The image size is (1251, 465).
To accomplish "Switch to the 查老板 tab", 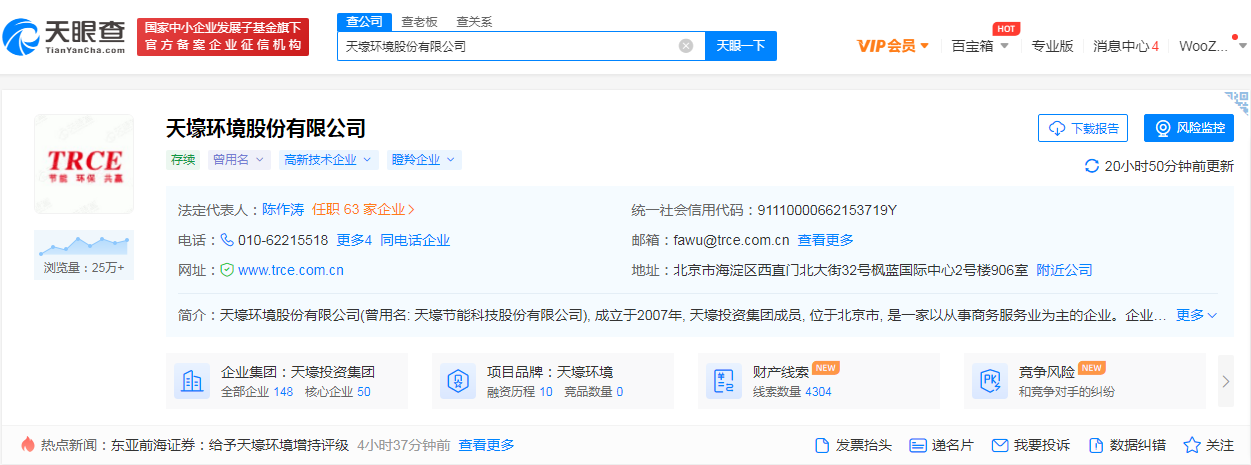I will pos(419,21).
